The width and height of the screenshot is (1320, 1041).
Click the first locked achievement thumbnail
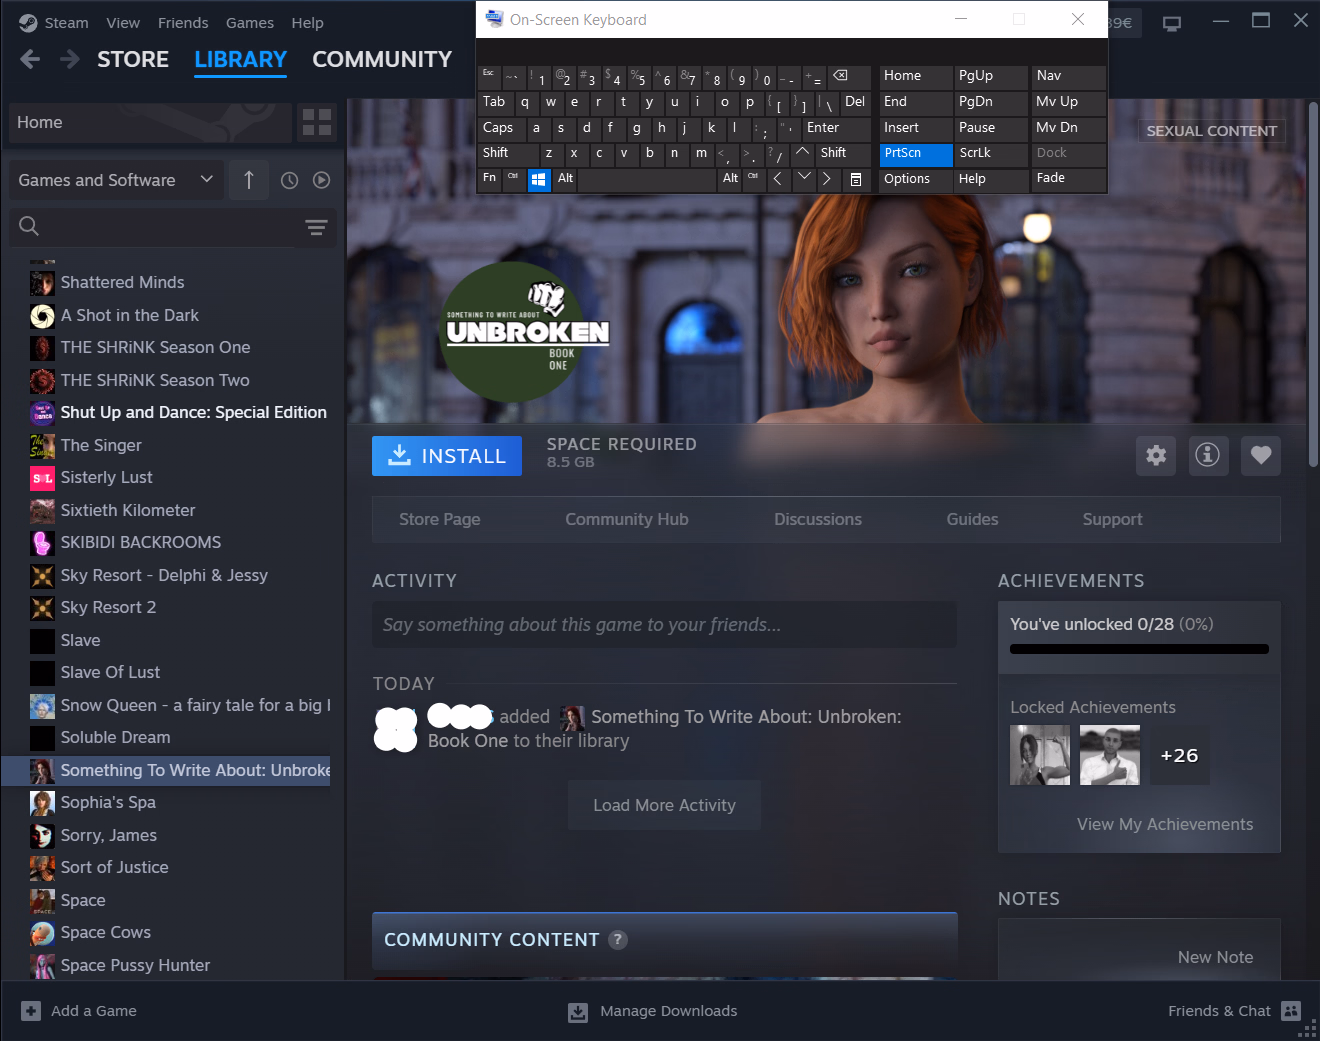1040,755
